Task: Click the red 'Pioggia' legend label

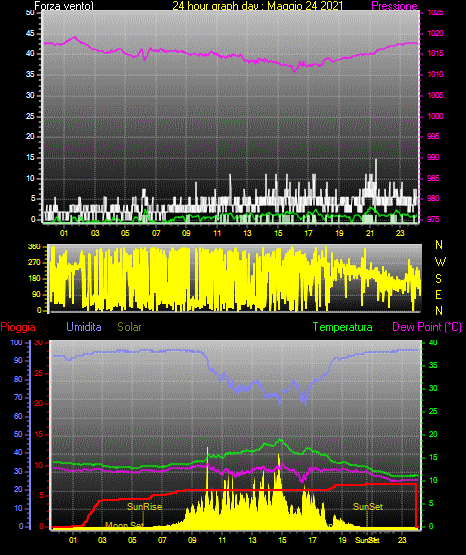Action: click(x=18, y=327)
